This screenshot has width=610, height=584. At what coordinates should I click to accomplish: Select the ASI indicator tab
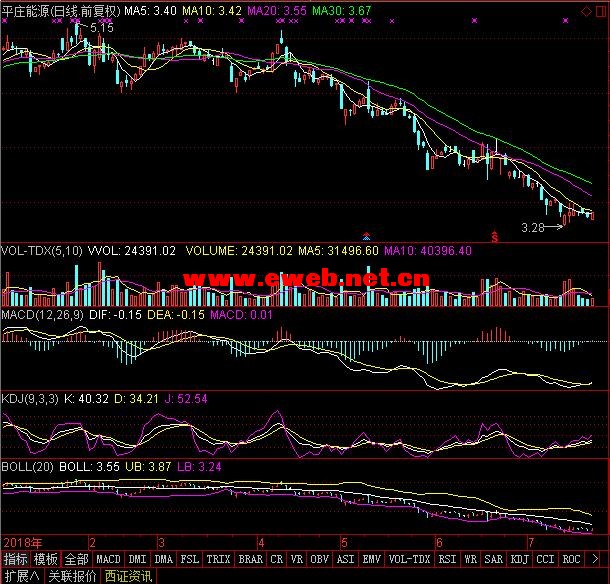click(x=345, y=559)
